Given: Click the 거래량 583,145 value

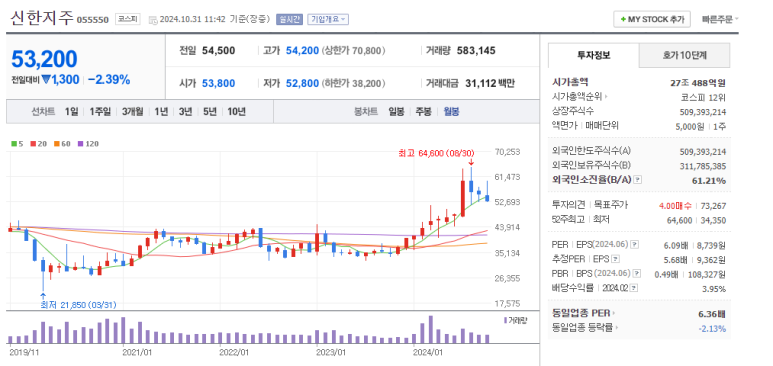Looking at the screenshot, I should [476, 50].
